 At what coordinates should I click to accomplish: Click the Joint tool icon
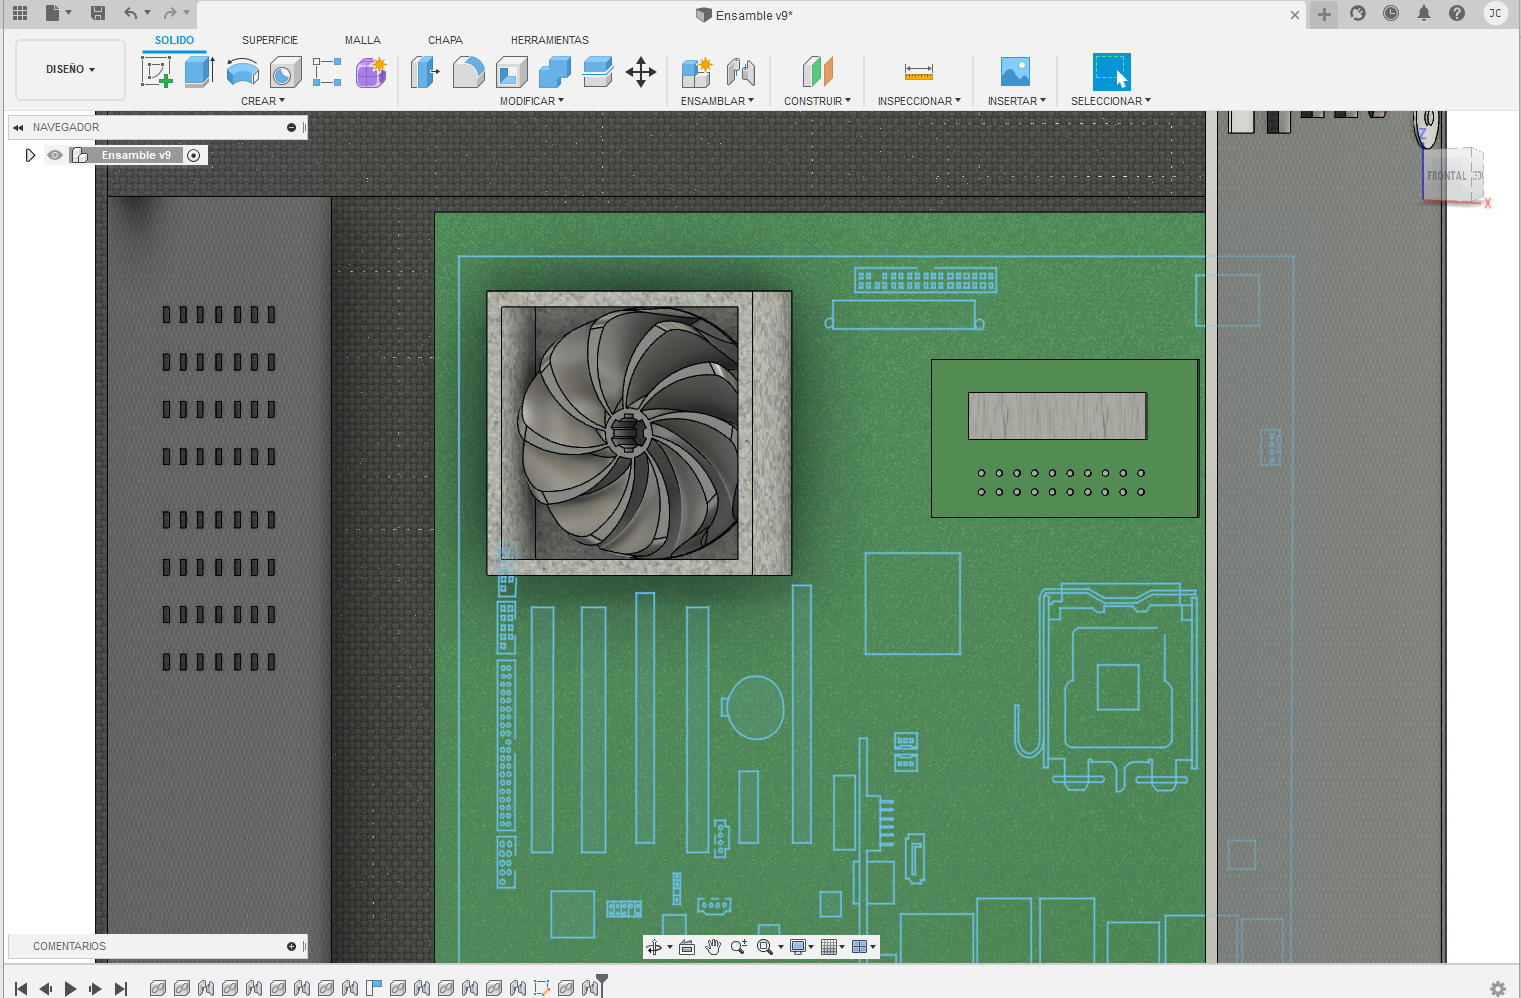pos(741,72)
